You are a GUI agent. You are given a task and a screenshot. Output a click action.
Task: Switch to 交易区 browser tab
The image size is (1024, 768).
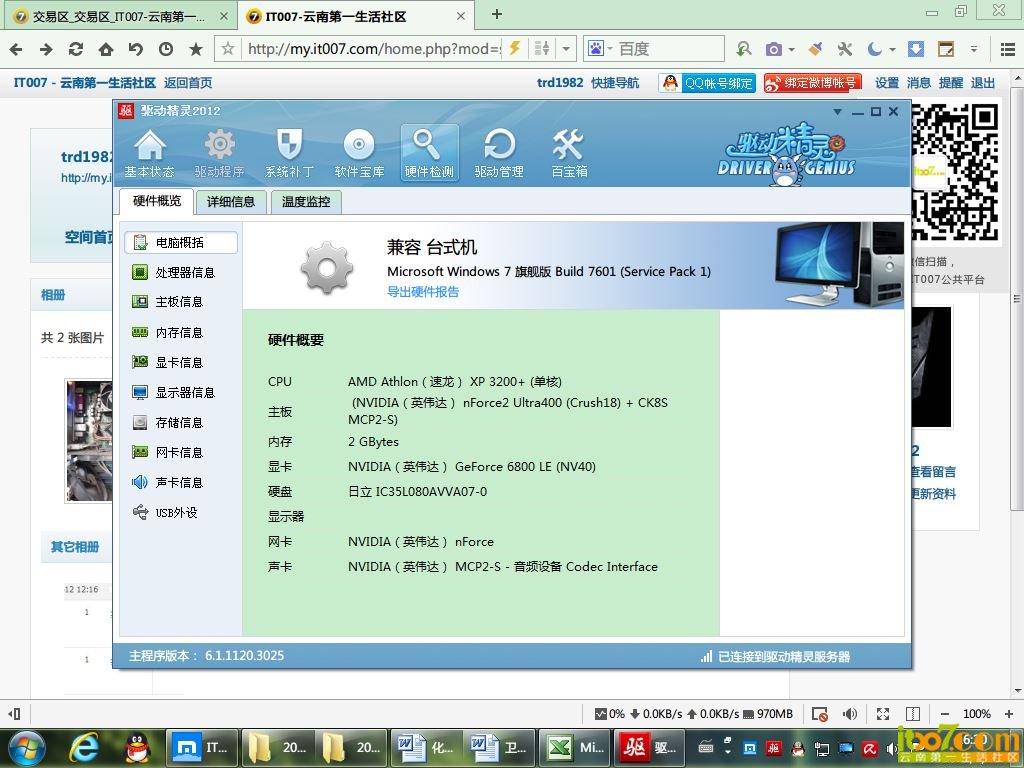coord(119,16)
